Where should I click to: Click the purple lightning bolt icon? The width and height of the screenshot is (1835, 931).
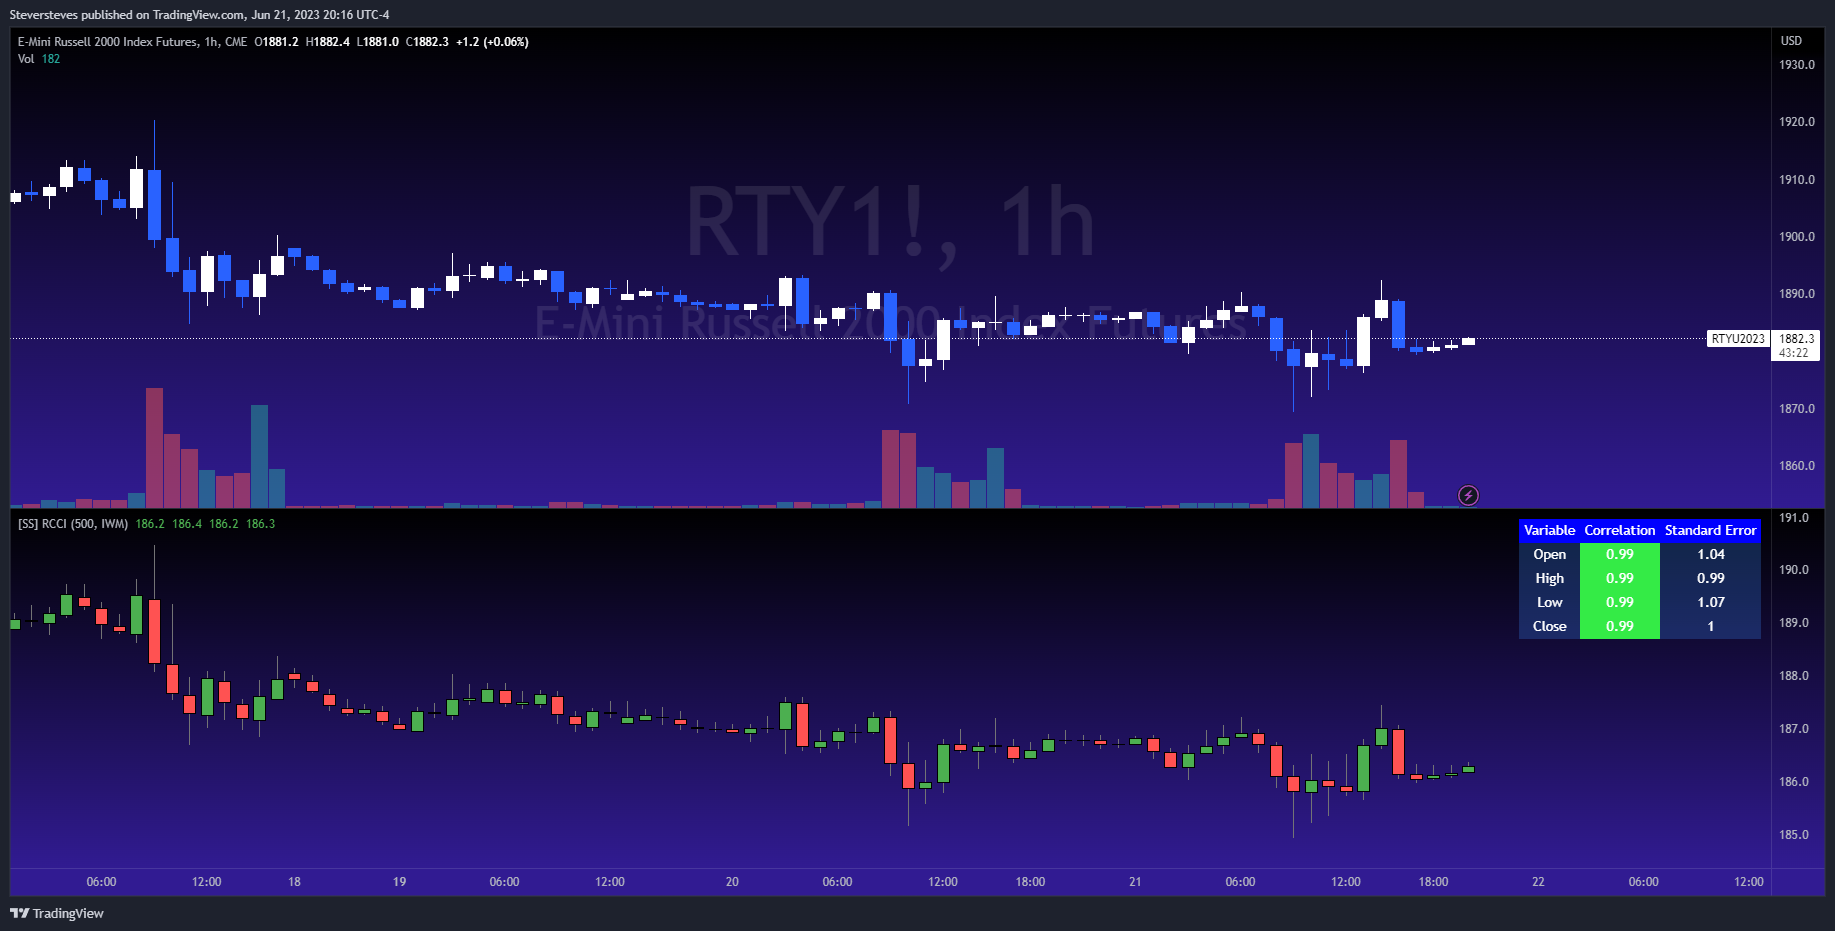1468,495
